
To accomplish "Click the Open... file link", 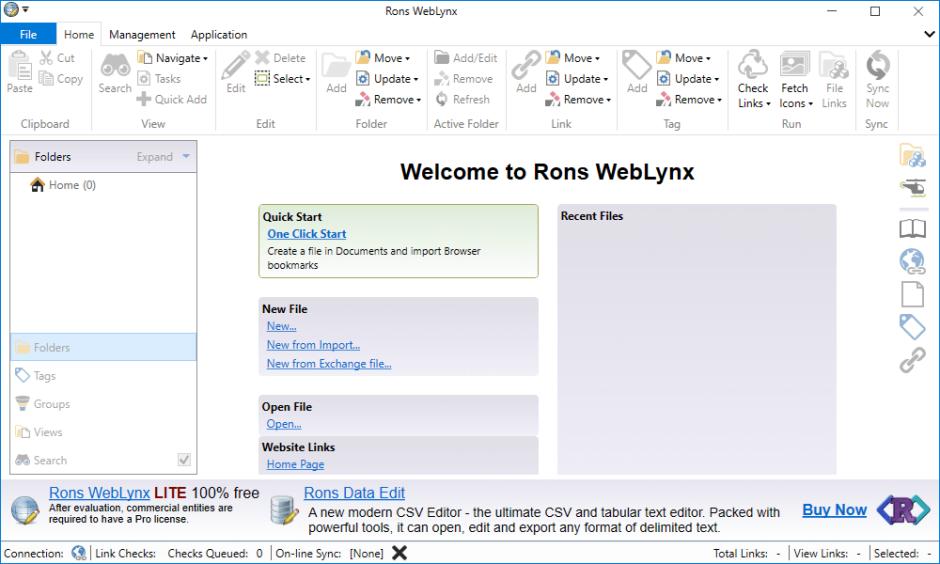I will coord(284,424).
